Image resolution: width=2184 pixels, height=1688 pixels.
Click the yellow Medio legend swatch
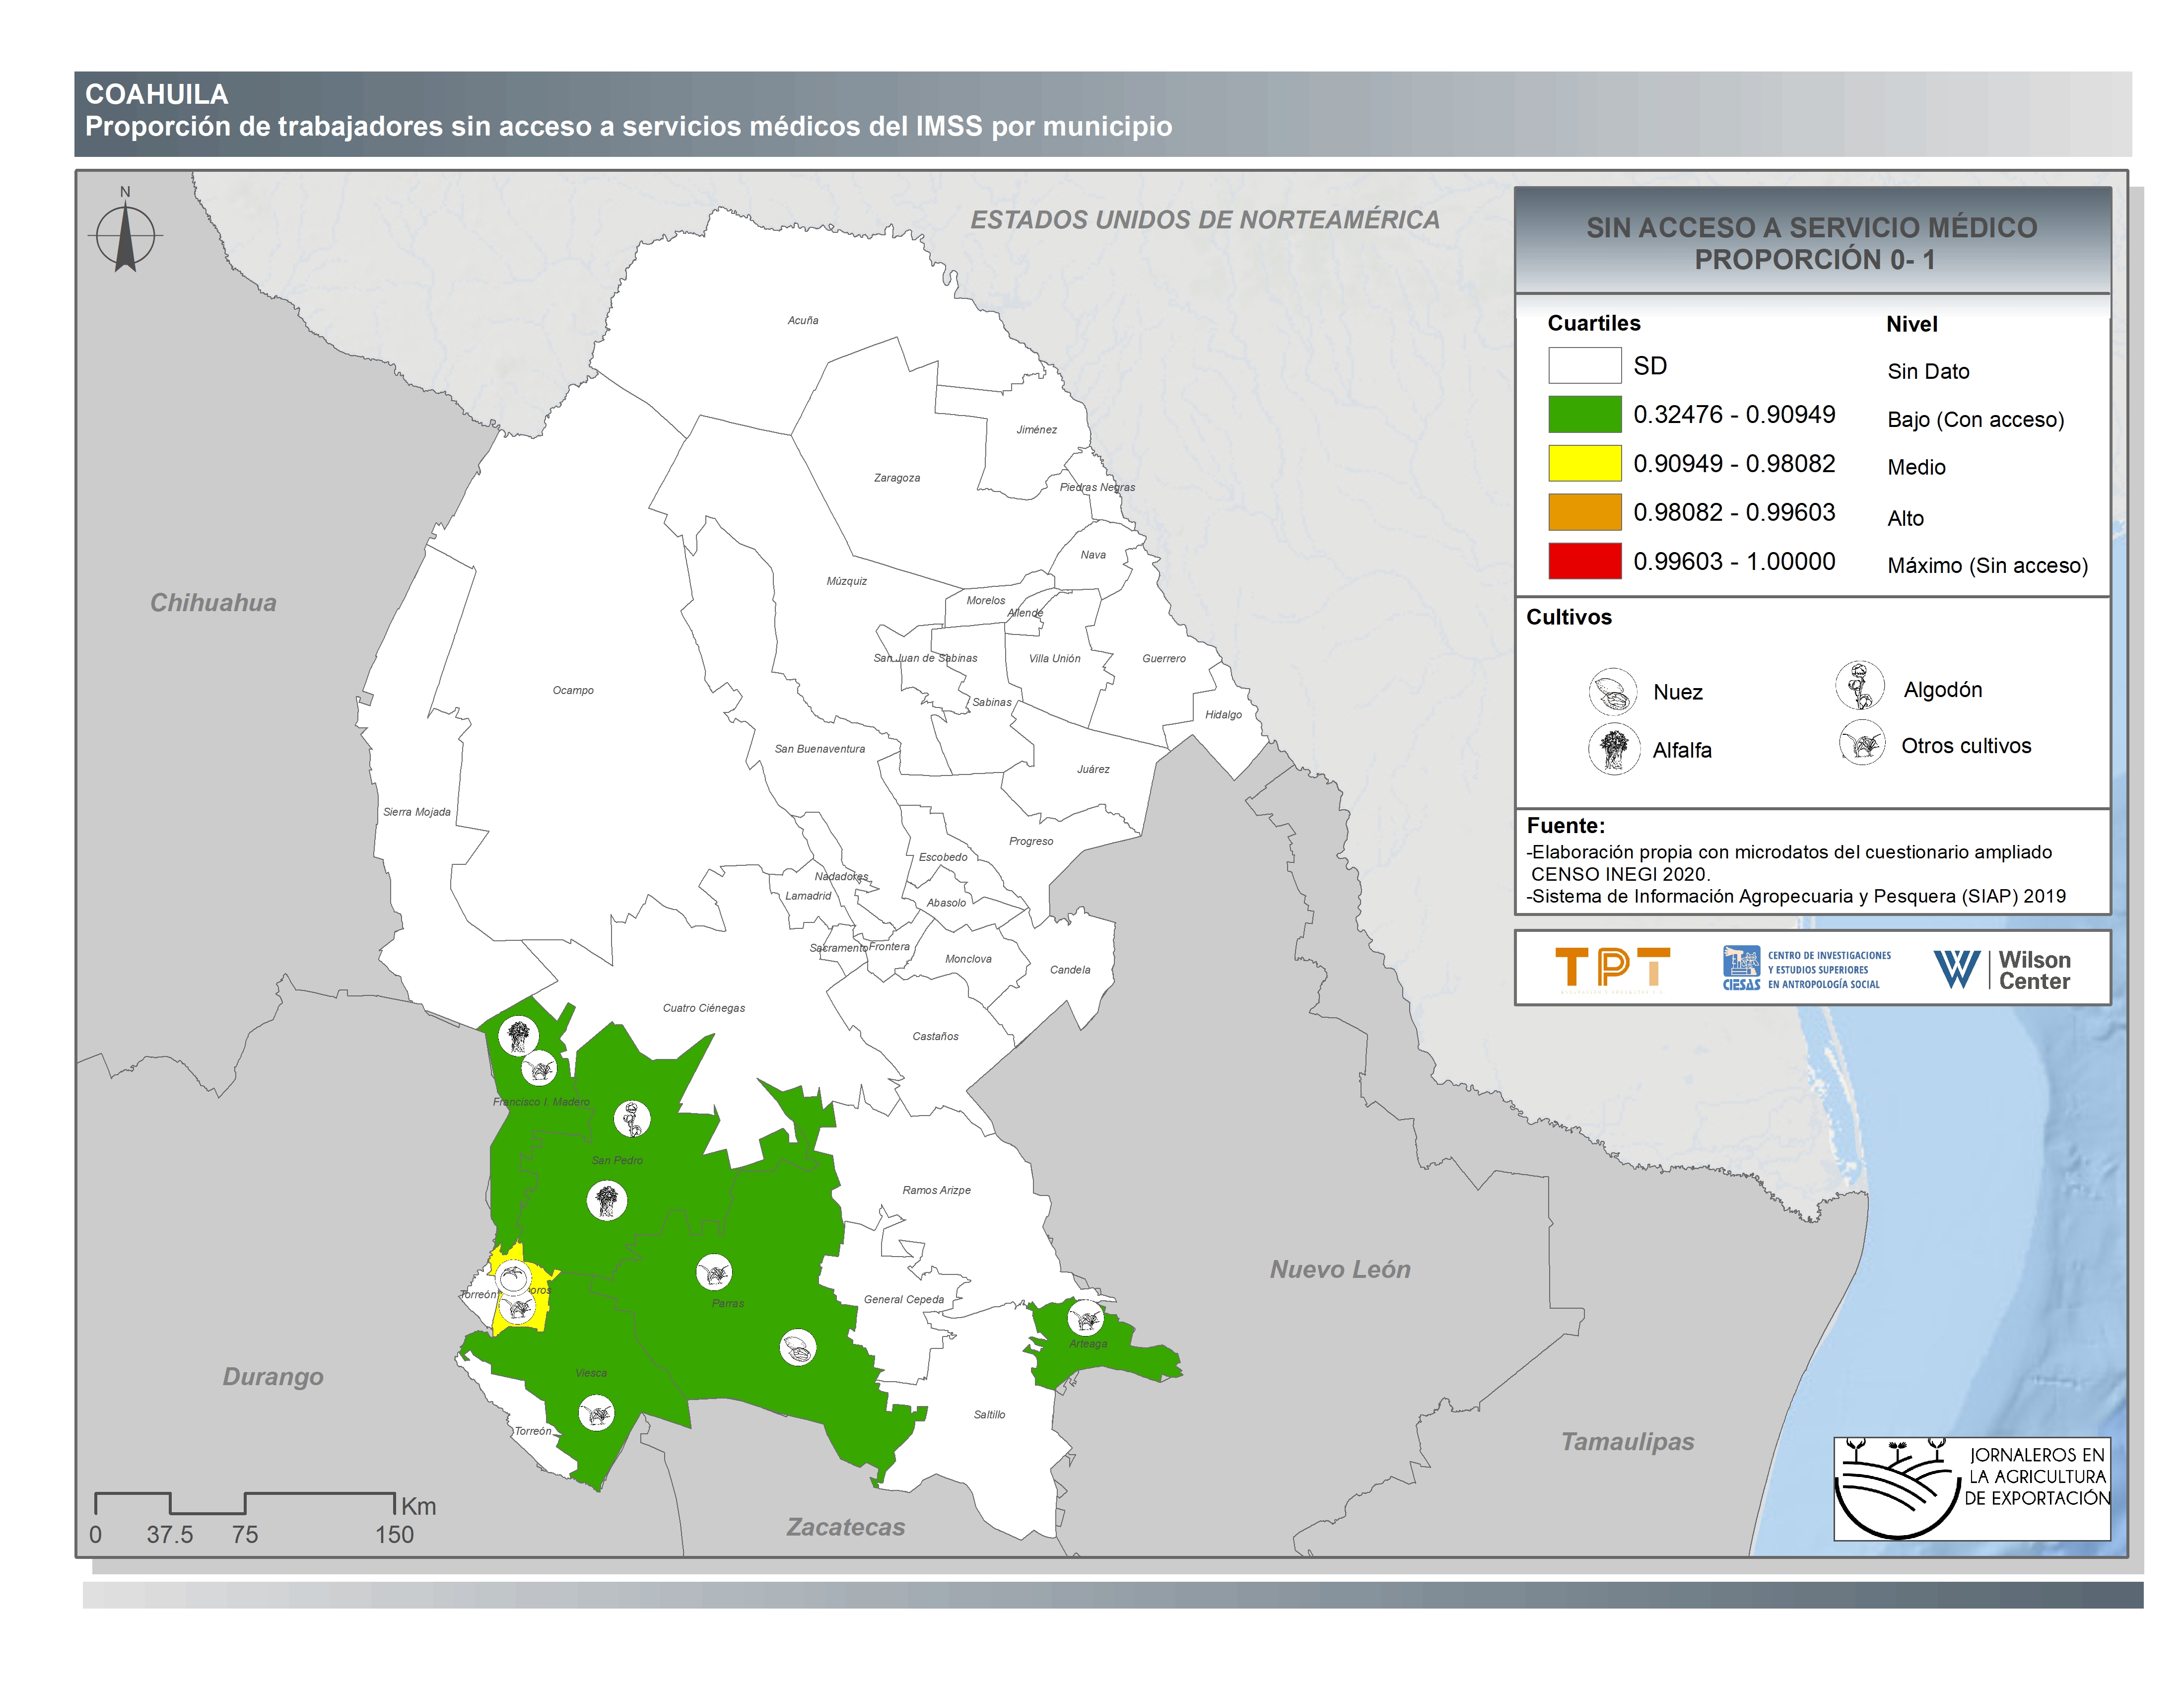pos(1584,463)
